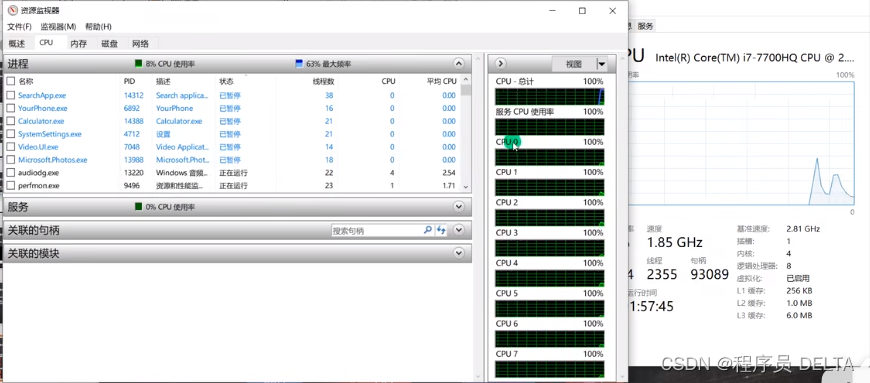The height and width of the screenshot is (383, 870).
Task: Open the 监视器(M) menu
Action: (58, 27)
